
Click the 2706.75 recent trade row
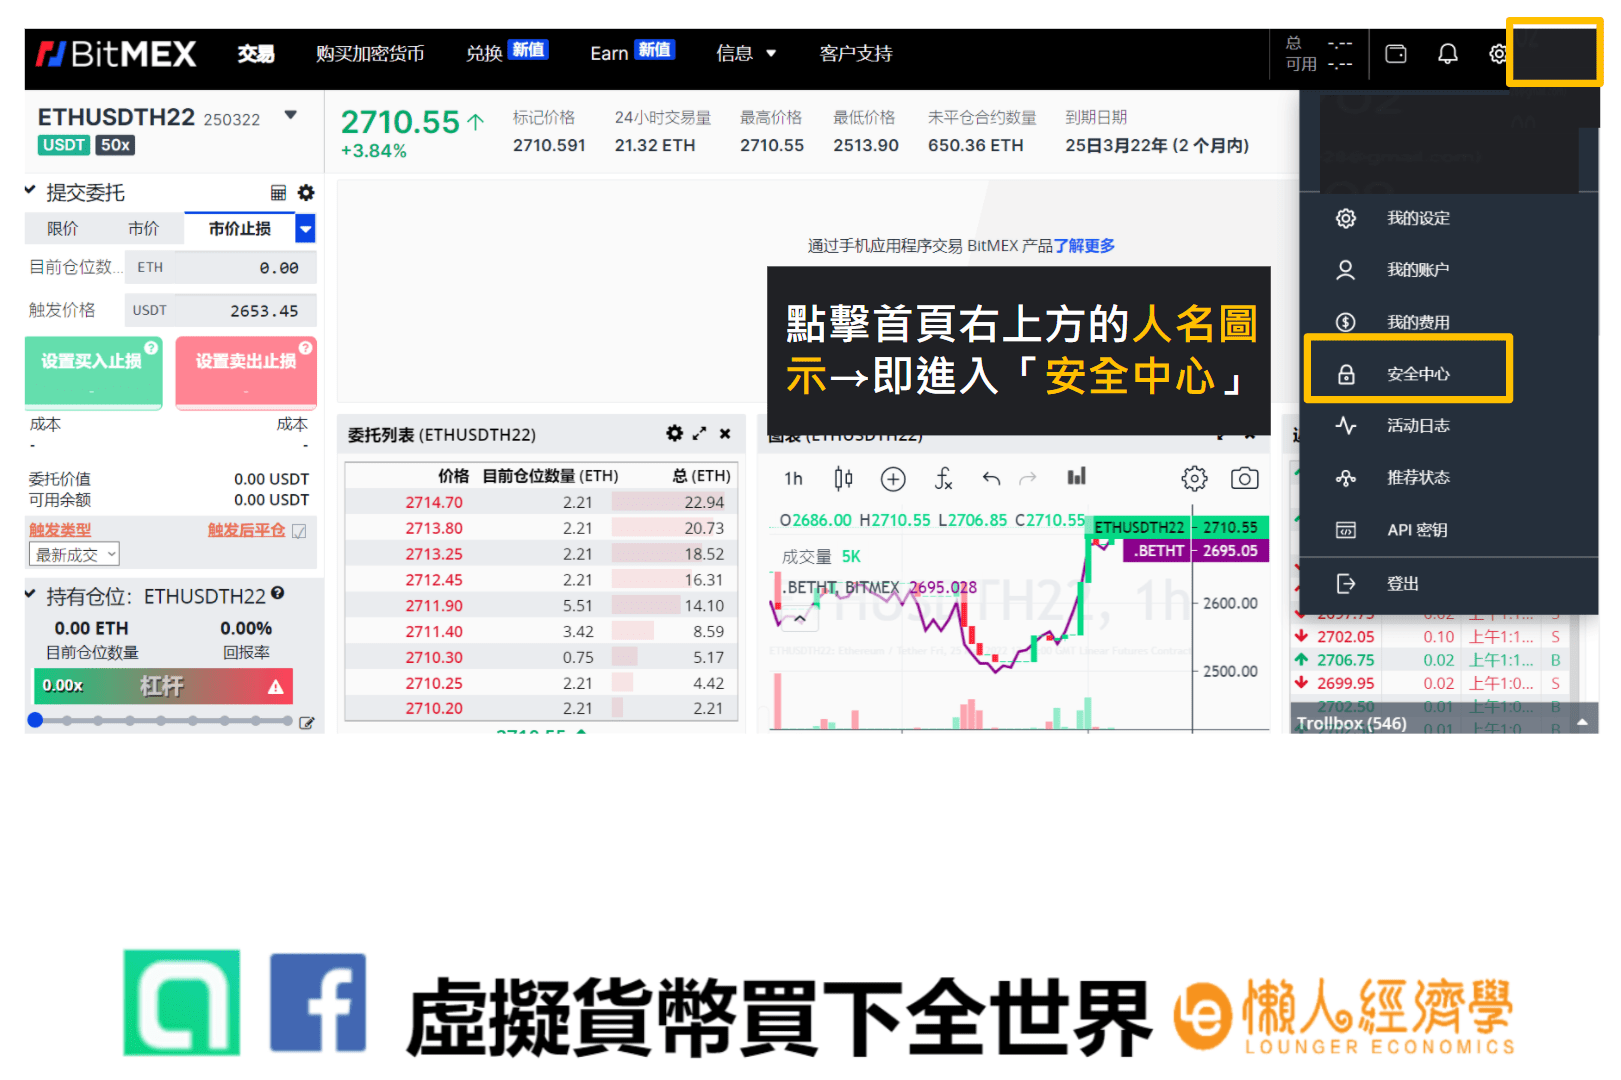[x=1428, y=660]
